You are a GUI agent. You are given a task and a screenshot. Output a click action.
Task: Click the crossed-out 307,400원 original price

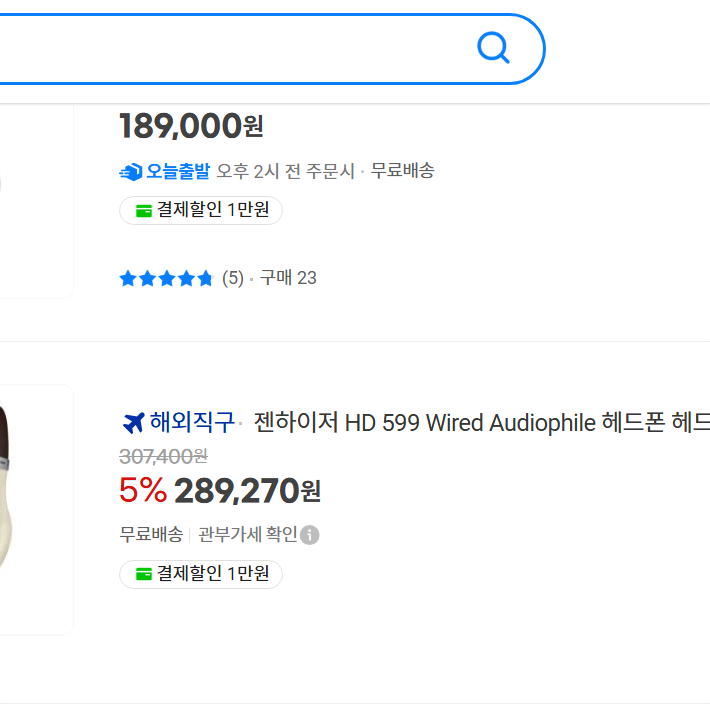coord(163,456)
